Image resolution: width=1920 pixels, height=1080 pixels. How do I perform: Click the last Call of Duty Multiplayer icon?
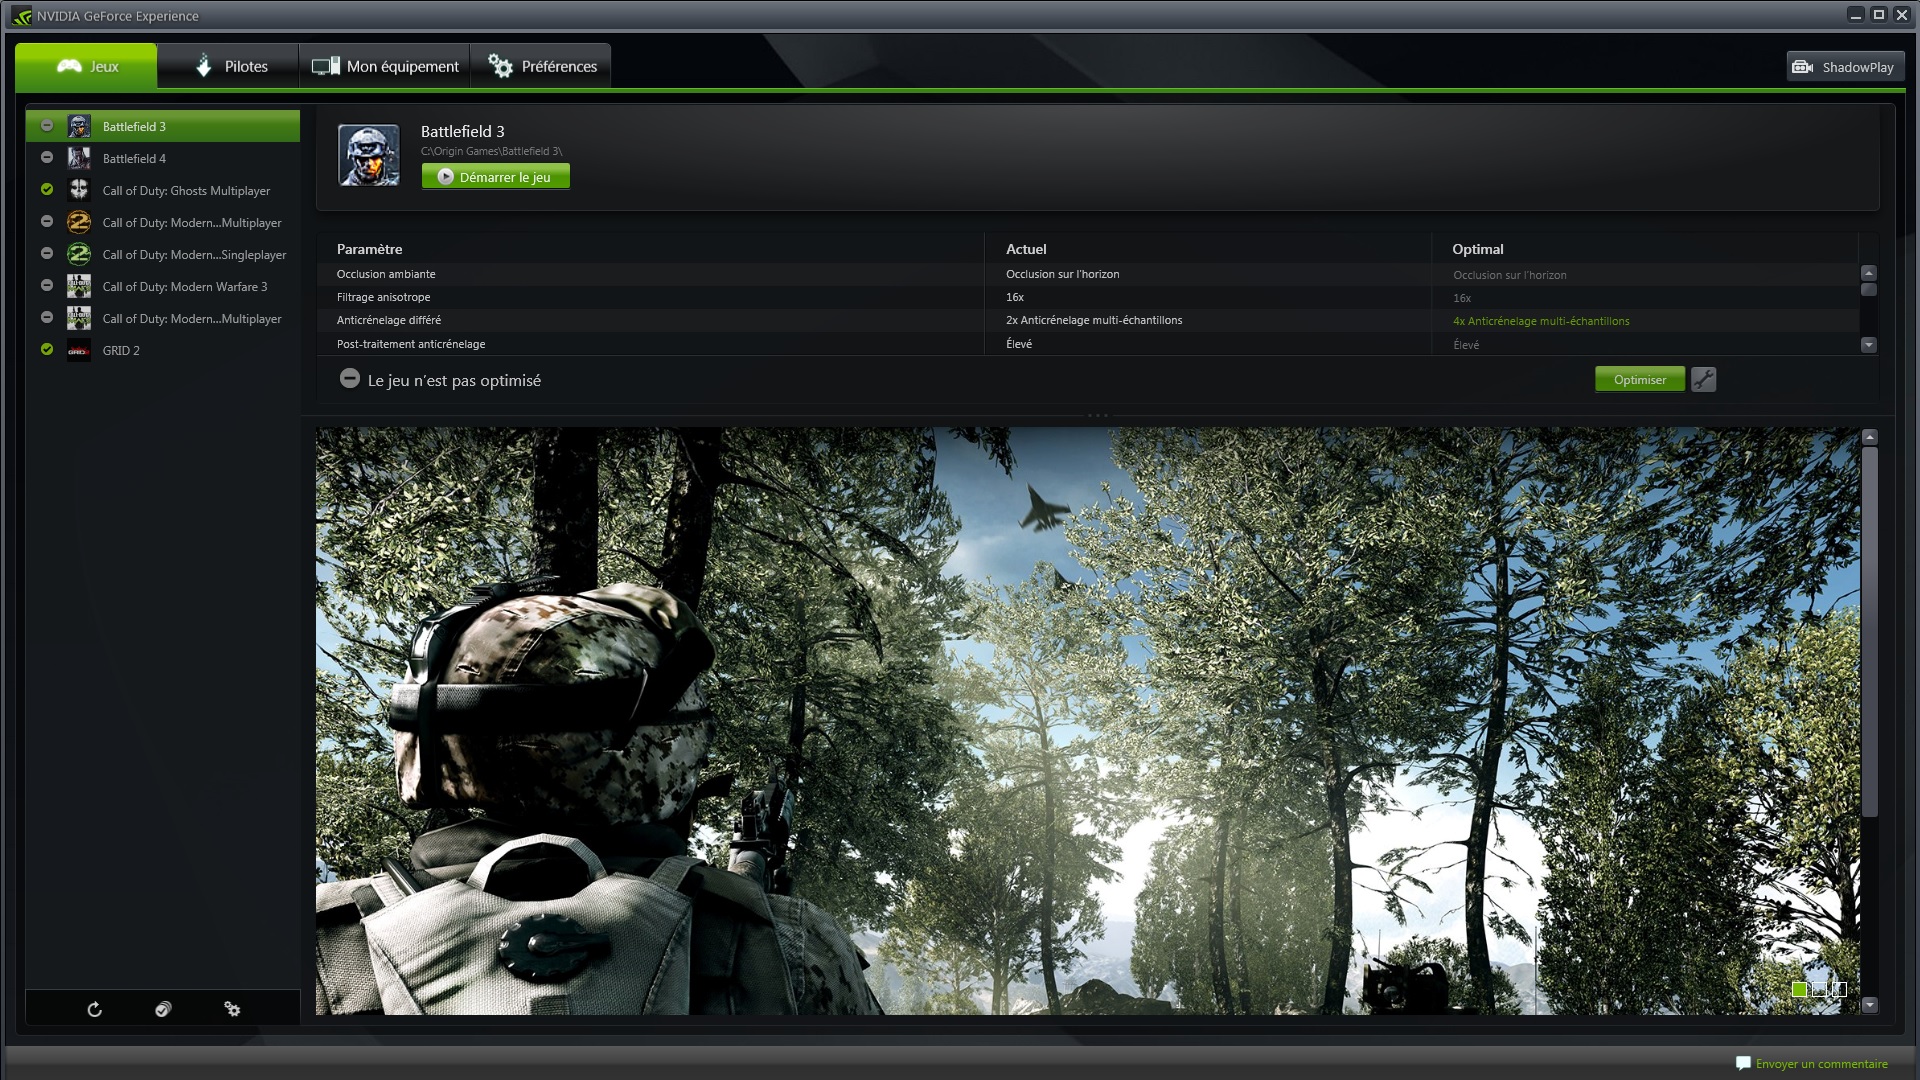pyautogui.click(x=79, y=318)
